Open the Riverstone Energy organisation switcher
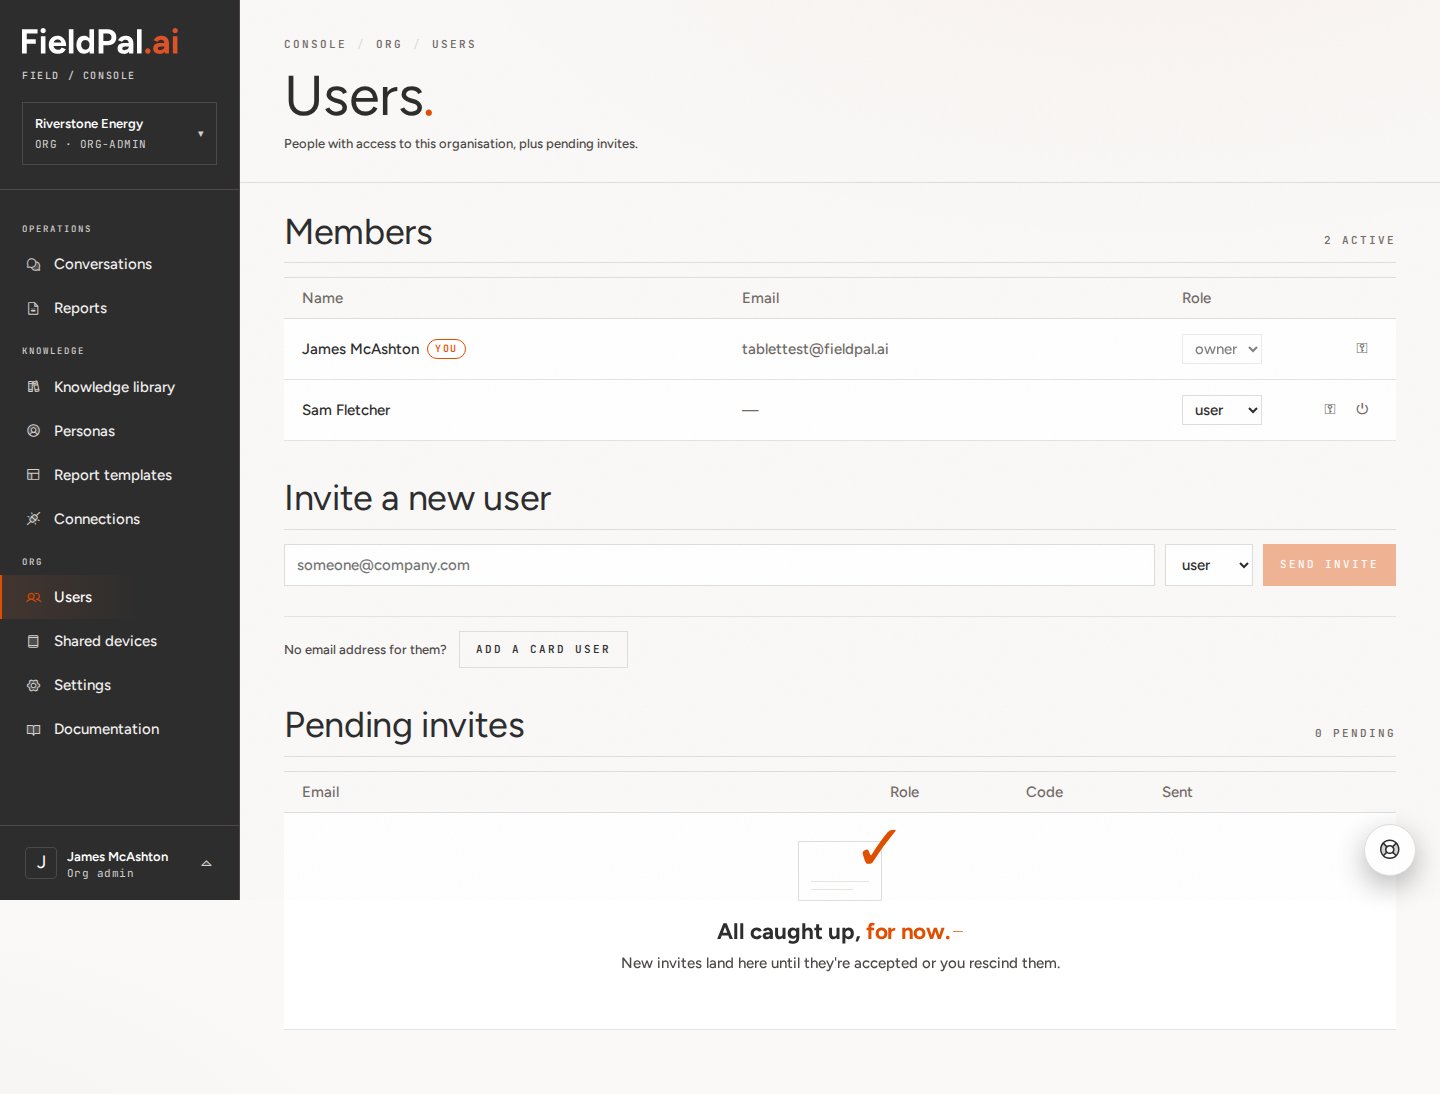This screenshot has height=1094, width=1440. 119,133
